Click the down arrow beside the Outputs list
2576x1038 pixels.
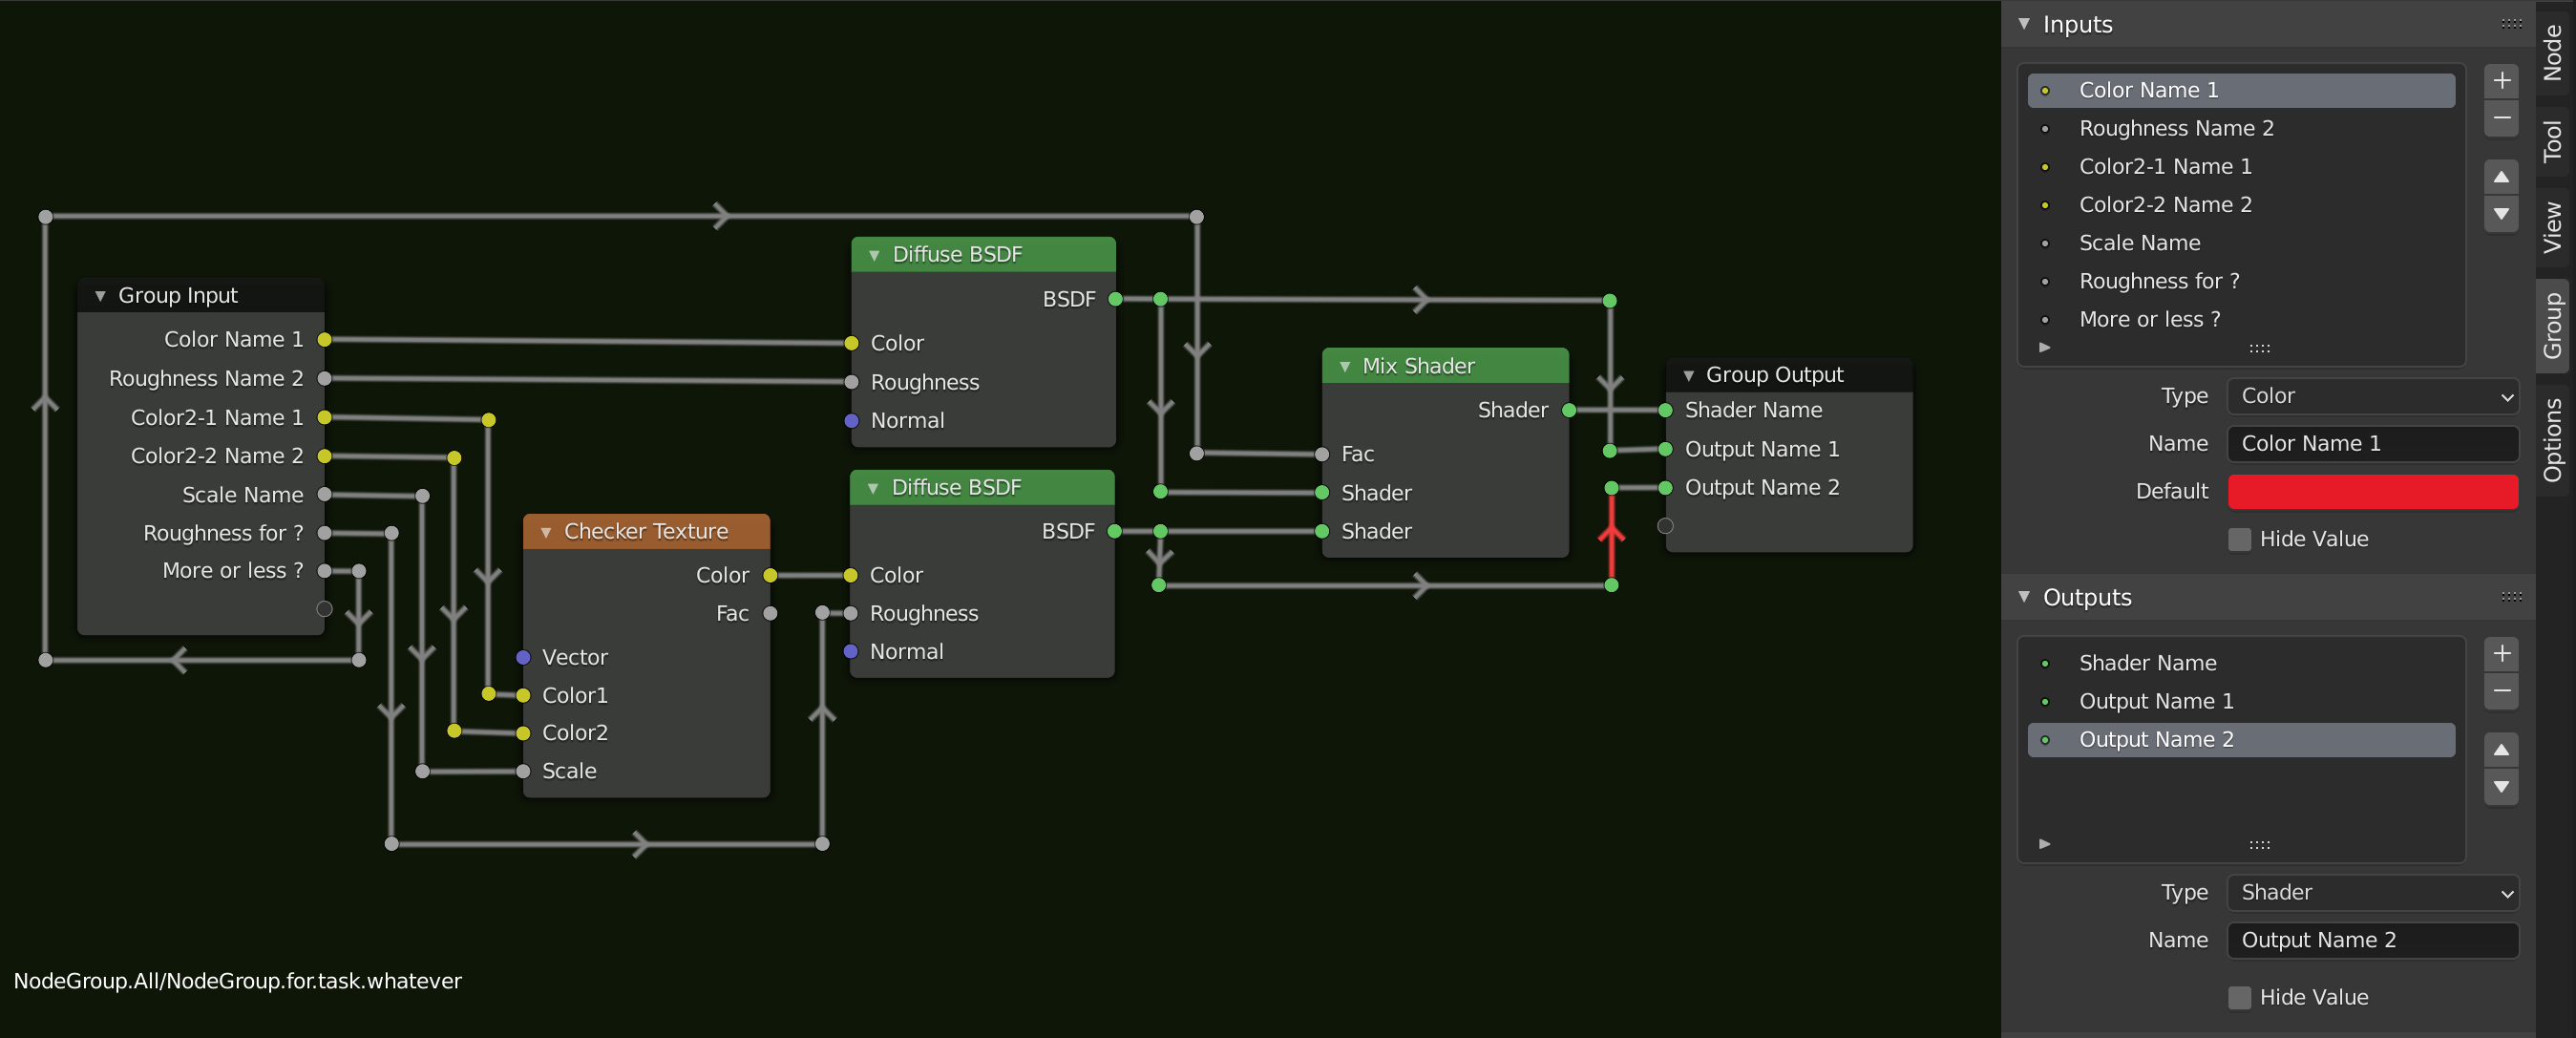coord(2501,787)
